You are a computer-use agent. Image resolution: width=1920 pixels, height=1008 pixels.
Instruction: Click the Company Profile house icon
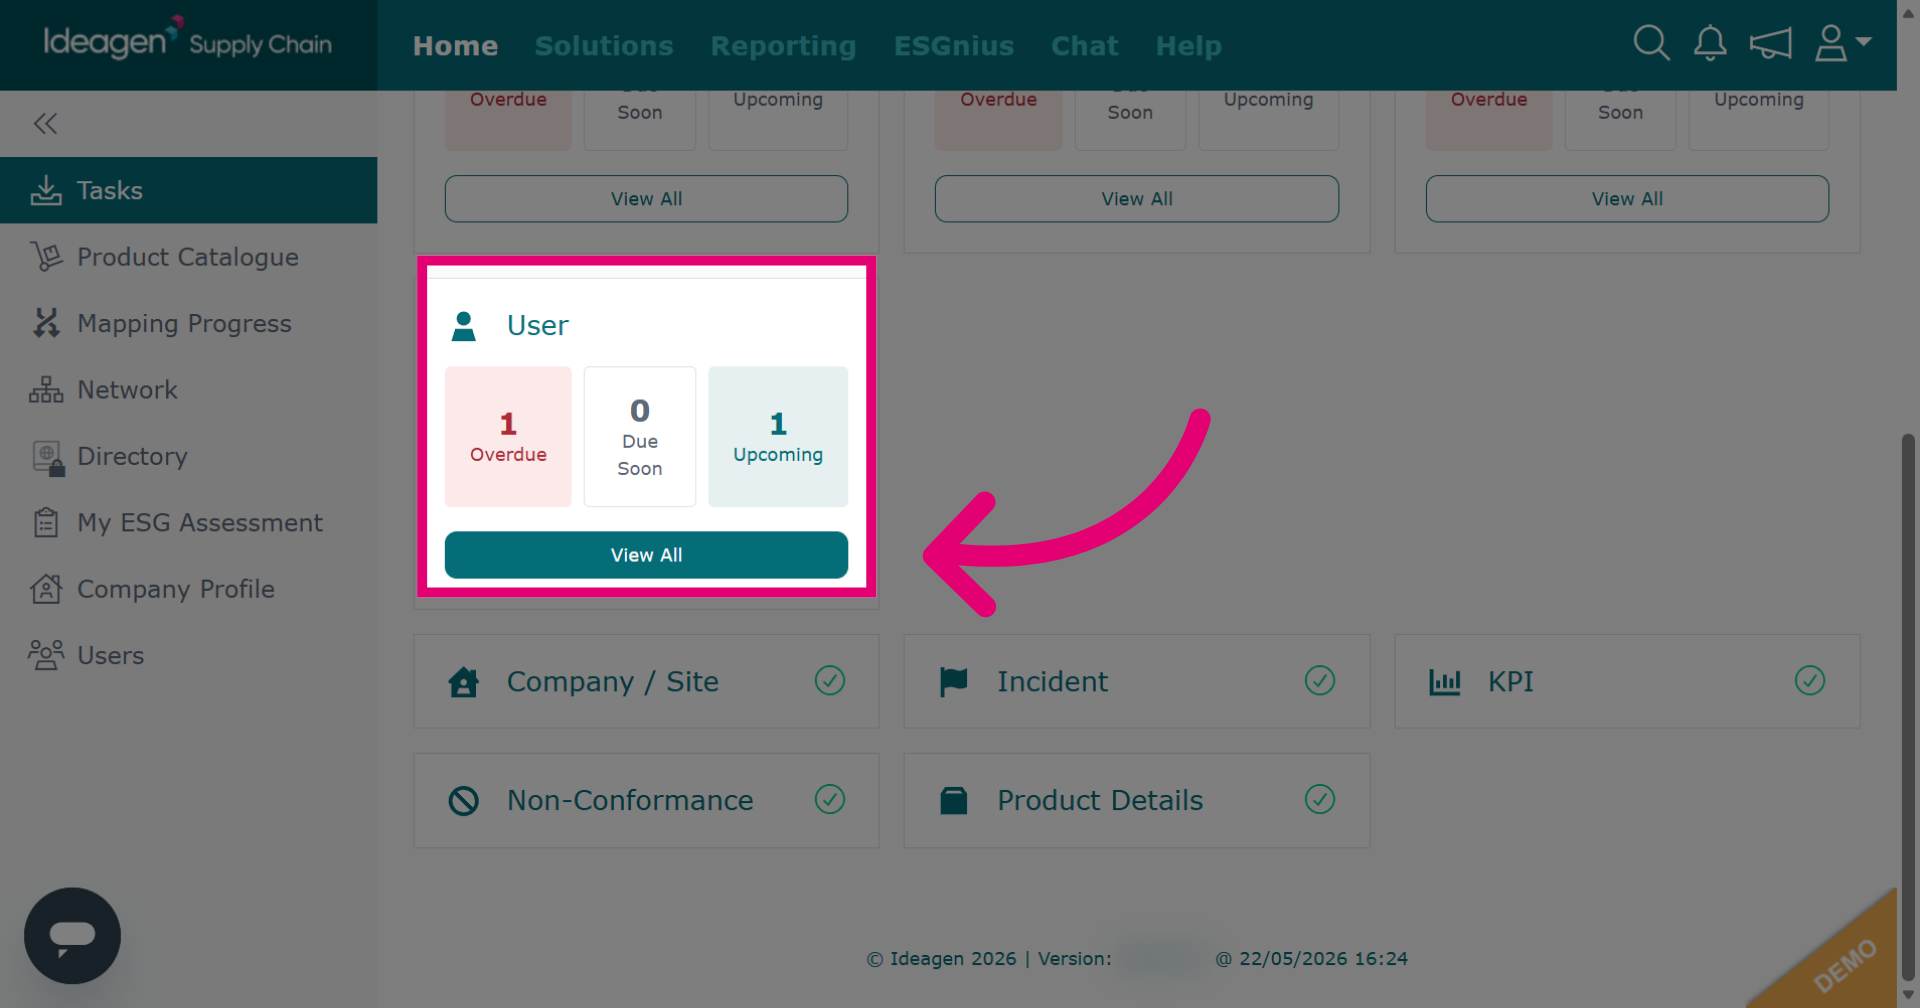tap(46, 589)
